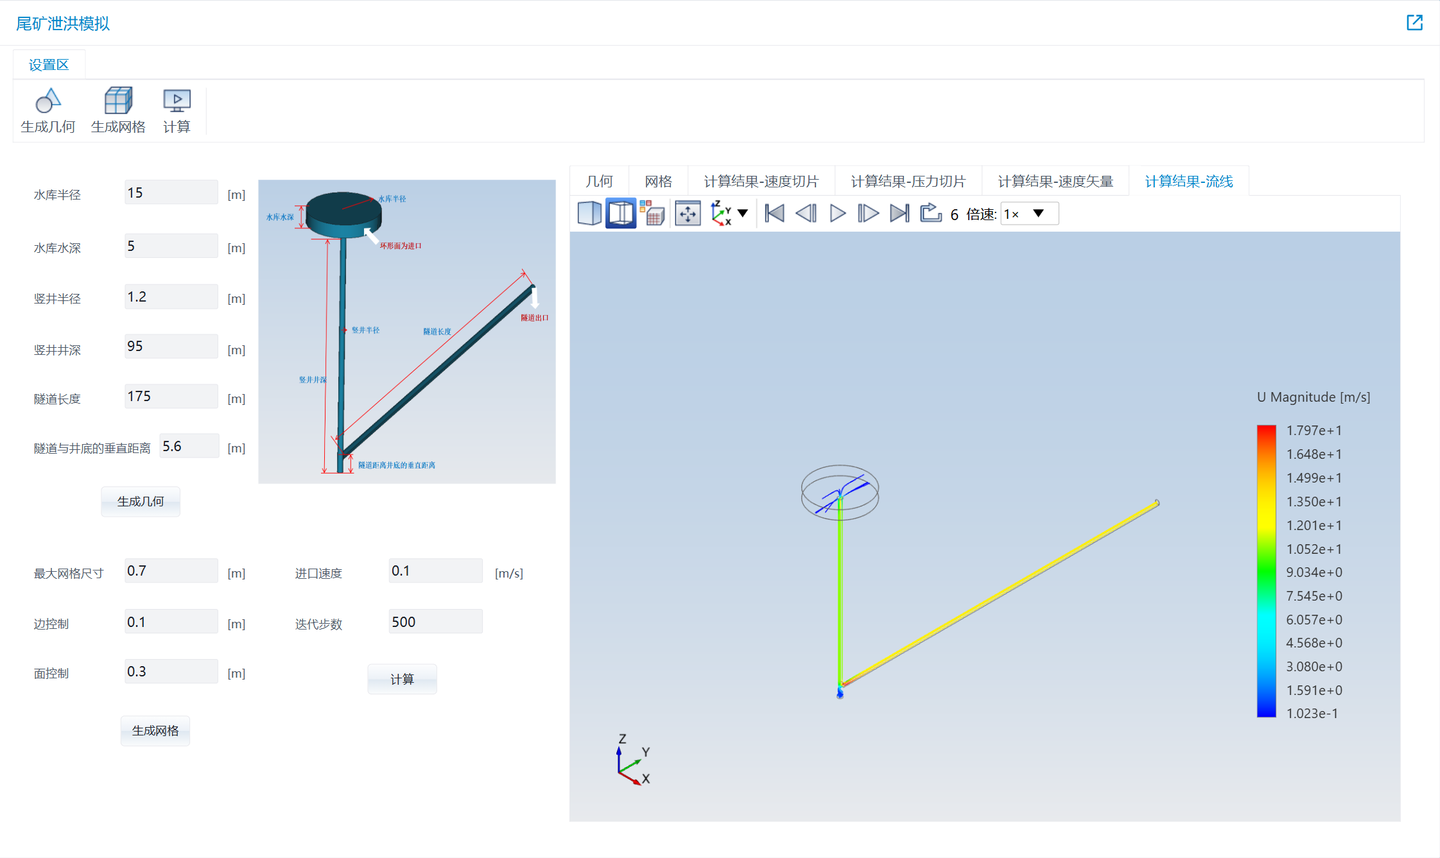Click the 生成几何 toolbar icon
The height and width of the screenshot is (858, 1440).
pyautogui.click(x=48, y=100)
